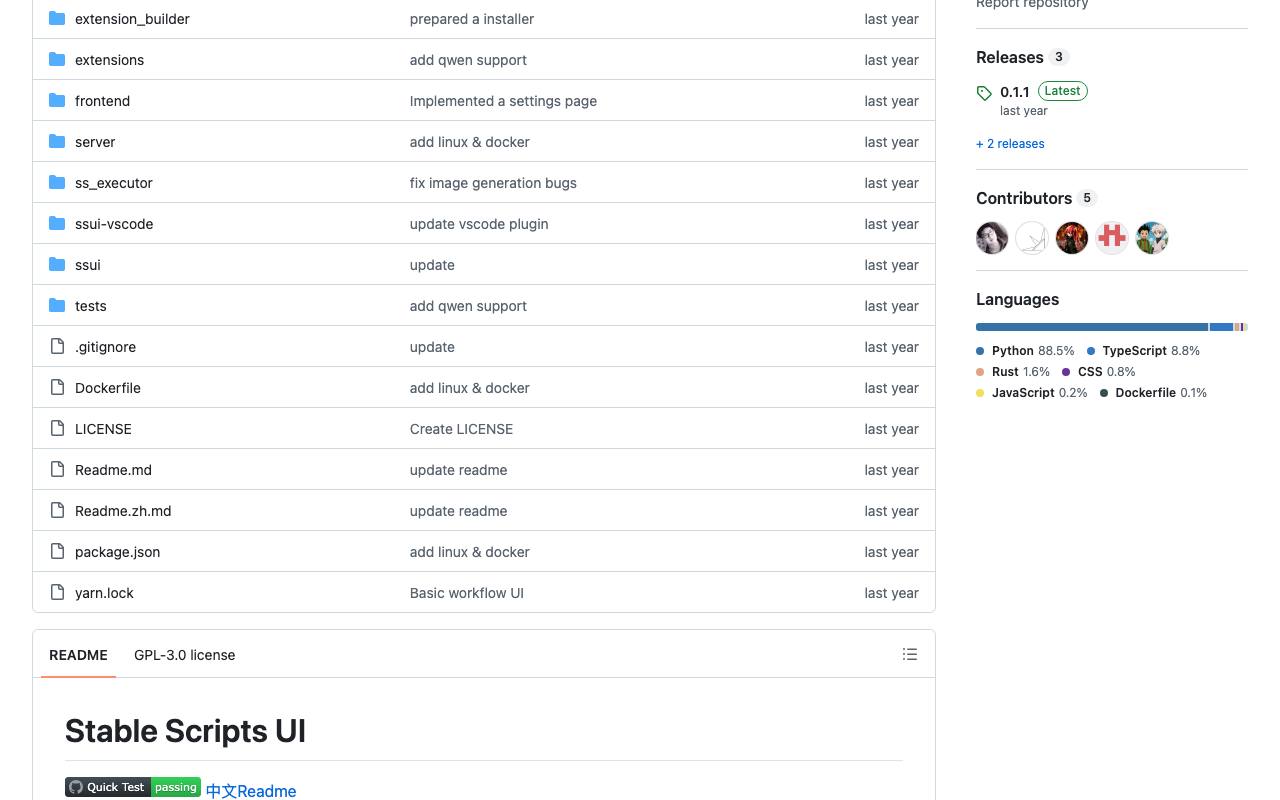Click the Quick Test passing badge
Screen dimensions: 1280x800
pyautogui.click(x=133, y=787)
